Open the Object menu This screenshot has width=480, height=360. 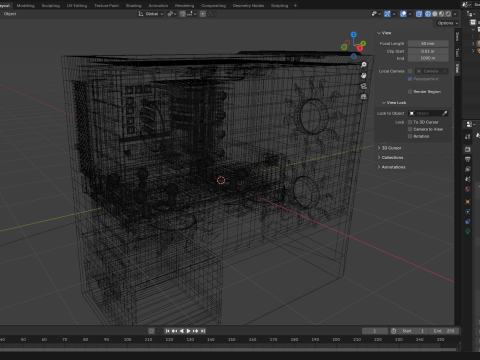pos(10,14)
